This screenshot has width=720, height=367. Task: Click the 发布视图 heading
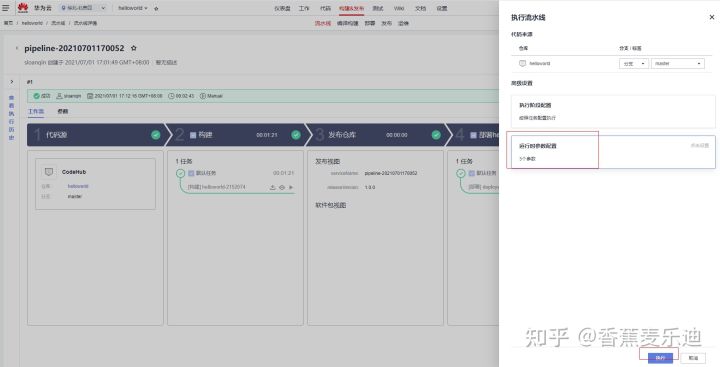[x=327, y=161]
